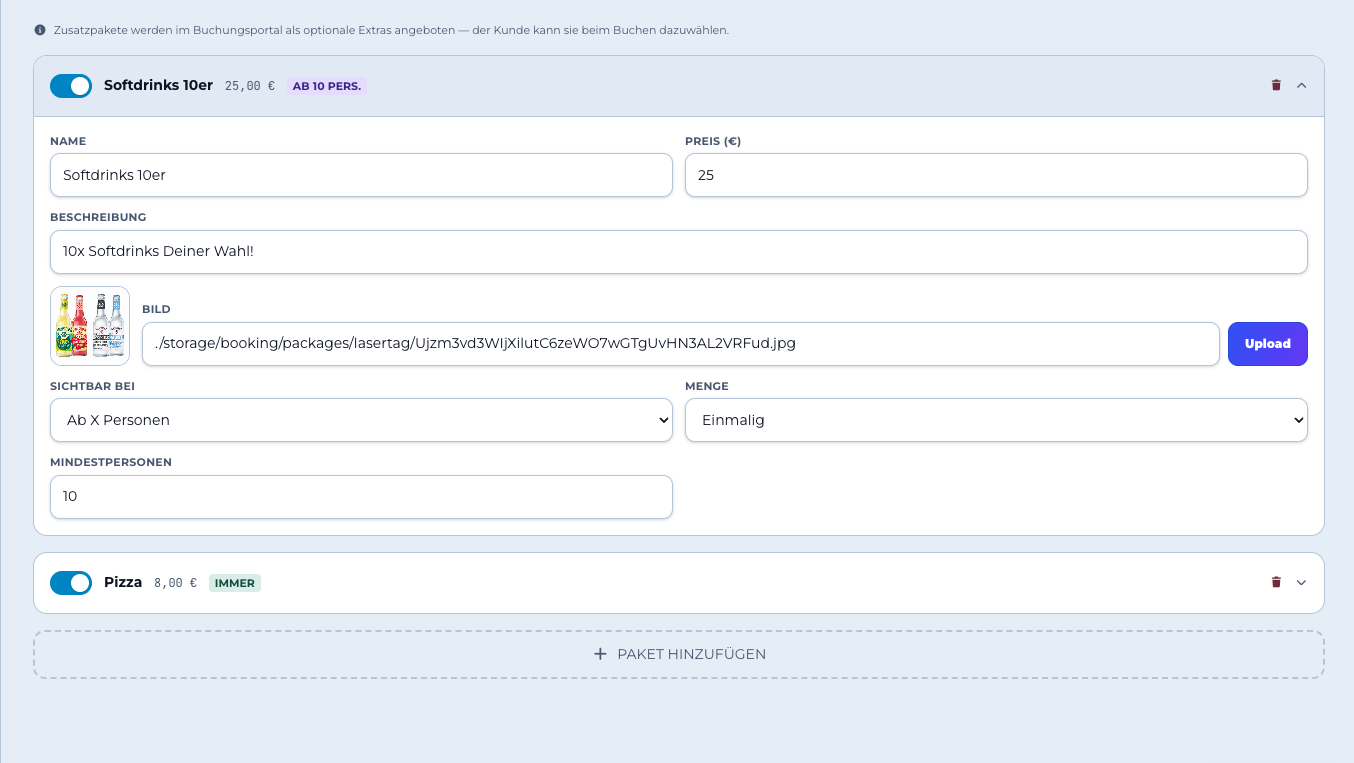
Task: Delete the Softdrinks 10er package
Action: tap(1276, 85)
